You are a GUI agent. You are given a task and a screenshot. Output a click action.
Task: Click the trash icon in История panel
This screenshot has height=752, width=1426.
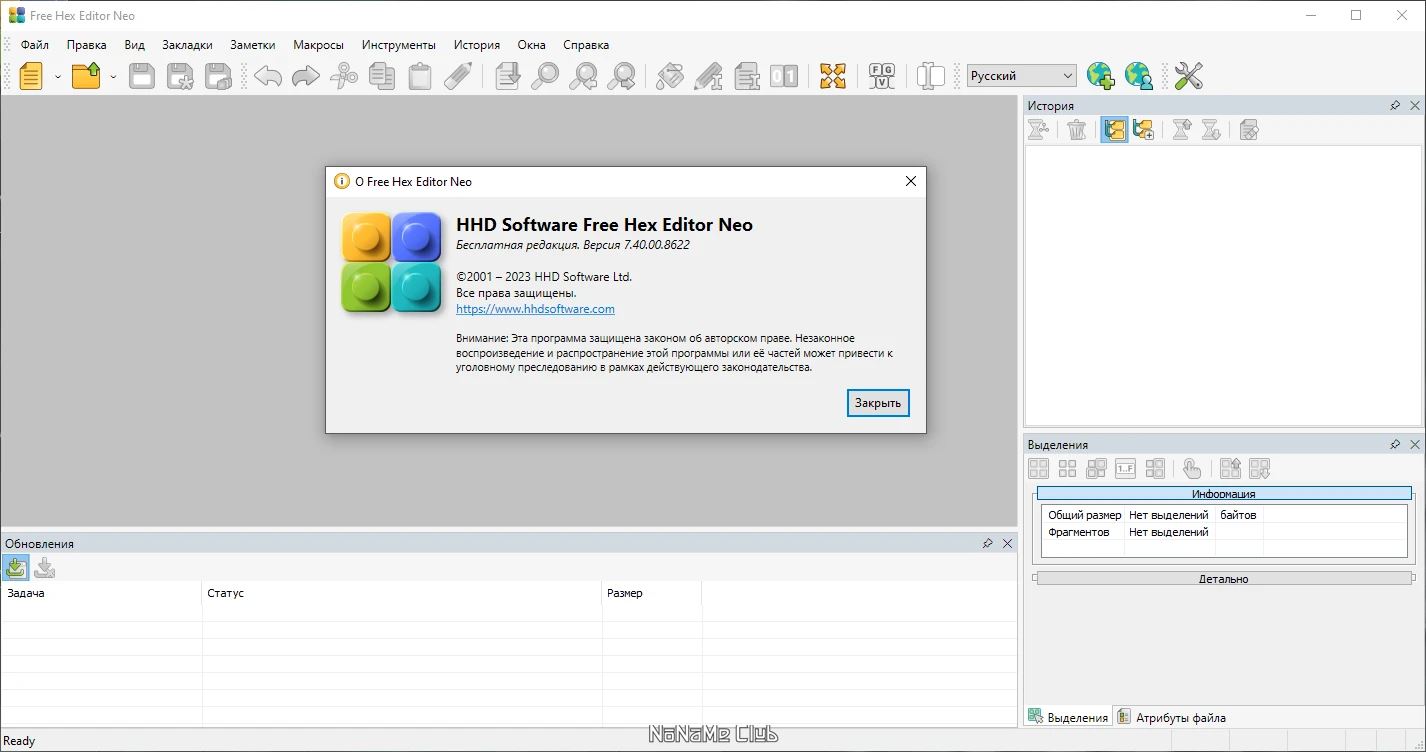click(x=1077, y=129)
